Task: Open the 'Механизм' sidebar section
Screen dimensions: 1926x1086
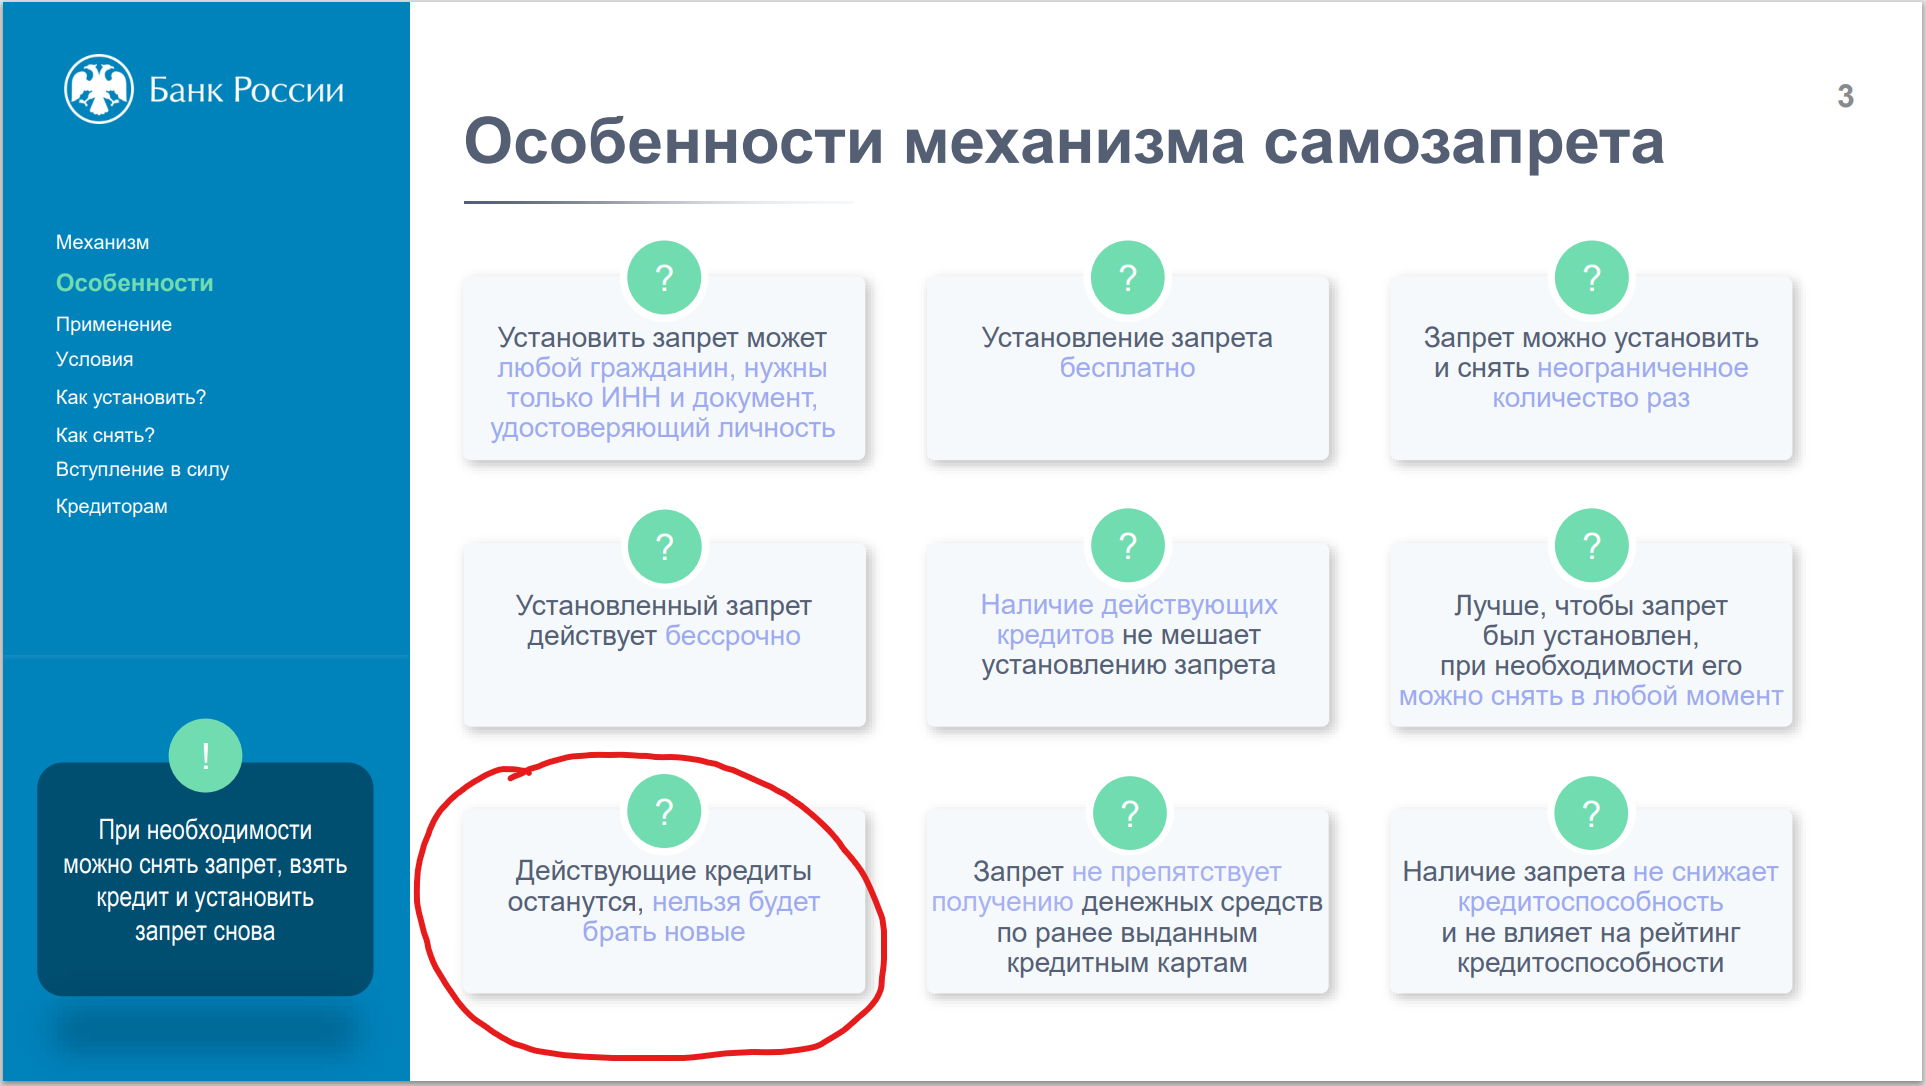Action: [x=102, y=243]
